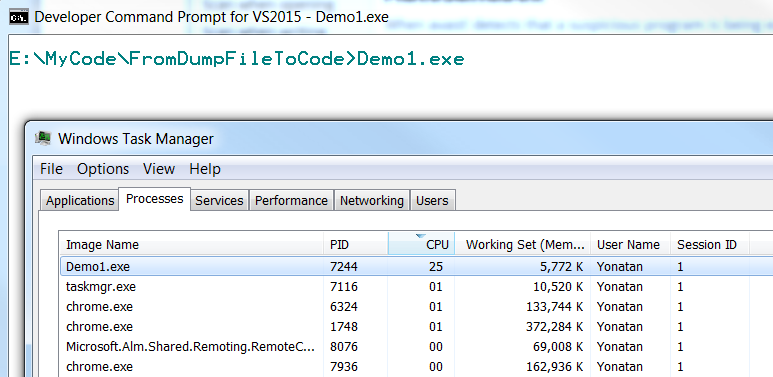Switch to the Users tab

[x=432, y=201]
